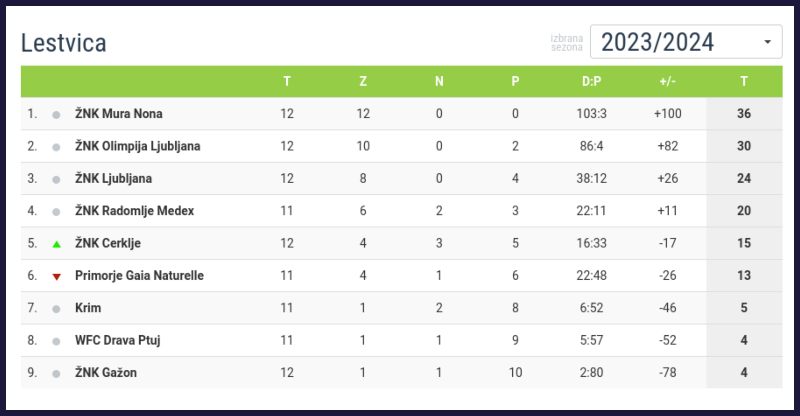Click the +/- goal difference column header
This screenshot has height=416, width=800.
pos(667,81)
